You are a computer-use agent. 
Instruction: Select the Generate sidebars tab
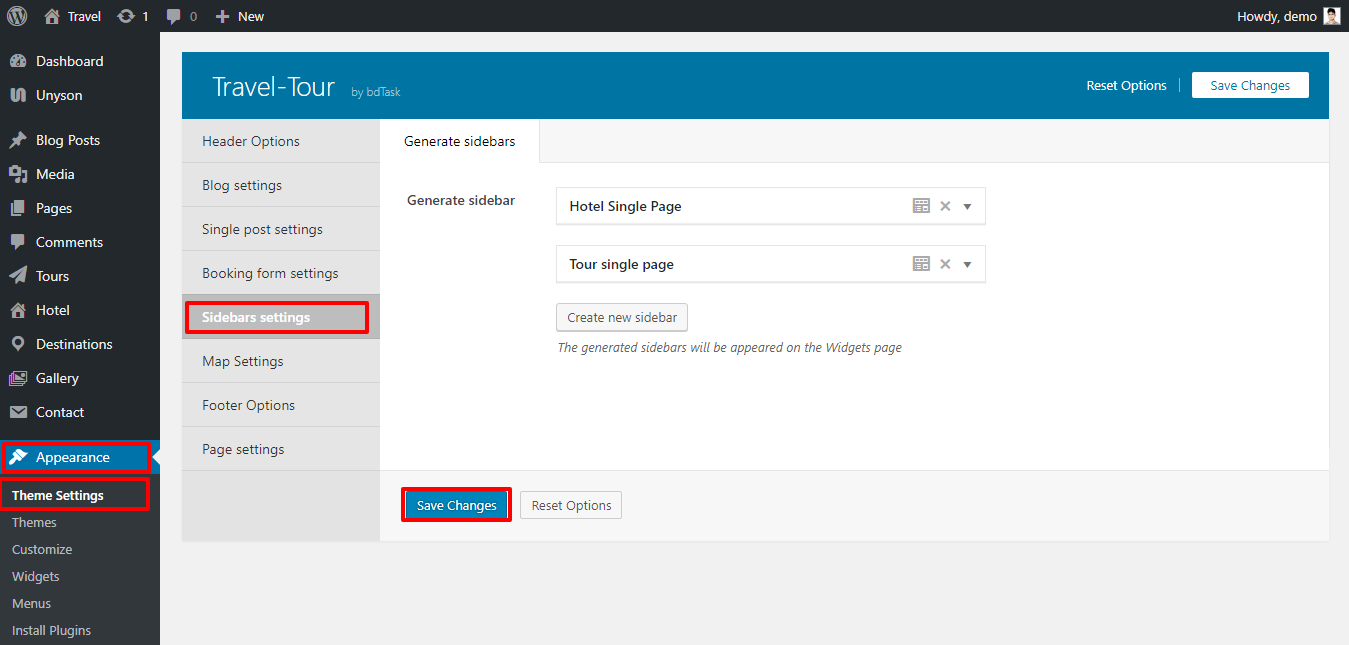460,141
